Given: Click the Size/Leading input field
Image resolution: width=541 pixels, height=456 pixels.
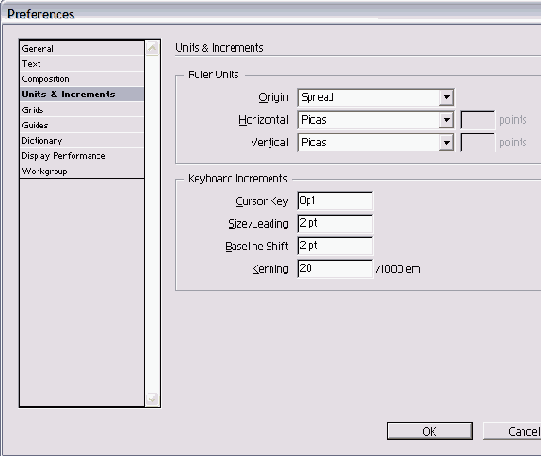Looking at the screenshot, I should (335, 224).
